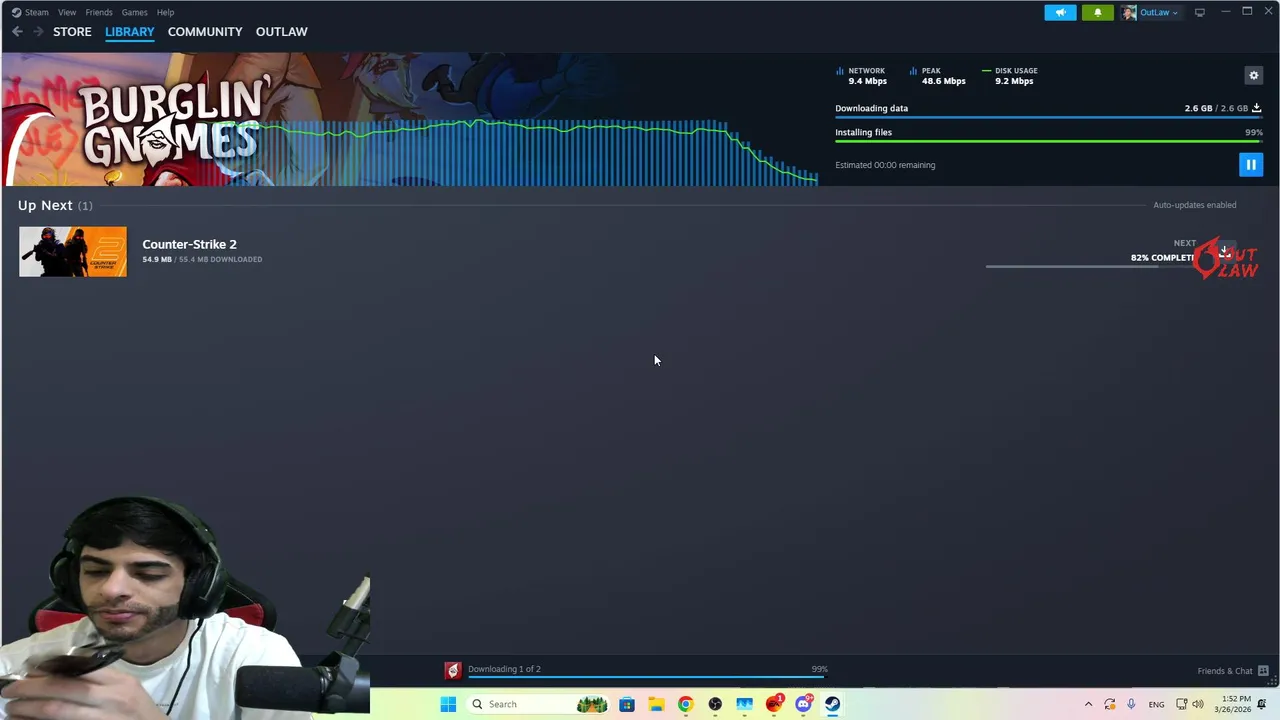The image size is (1280, 720).
Task: Open File Explorer from taskbar
Action: [656, 704]
